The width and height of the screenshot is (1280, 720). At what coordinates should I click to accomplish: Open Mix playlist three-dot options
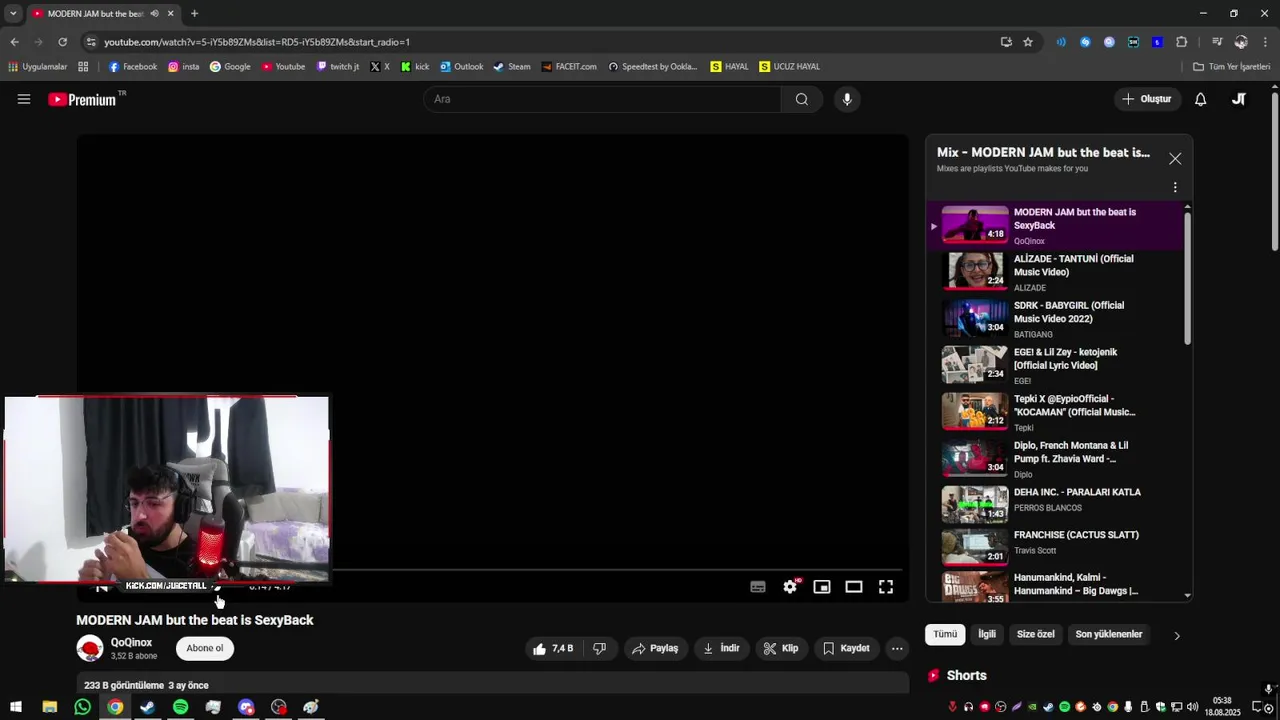click(1175, 187)
